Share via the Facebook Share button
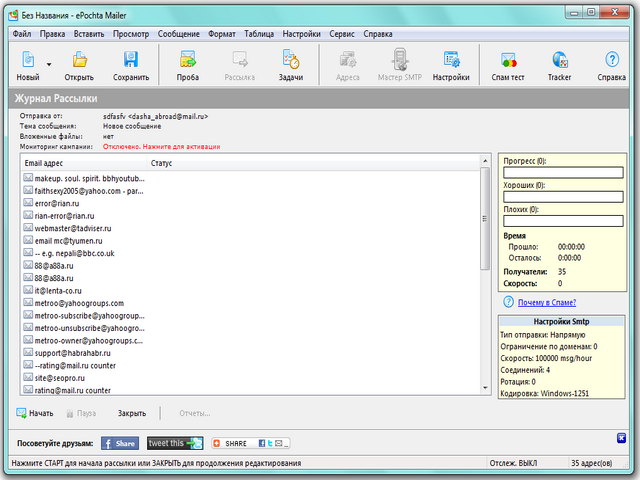640x480 pixels. pos(120,443)
